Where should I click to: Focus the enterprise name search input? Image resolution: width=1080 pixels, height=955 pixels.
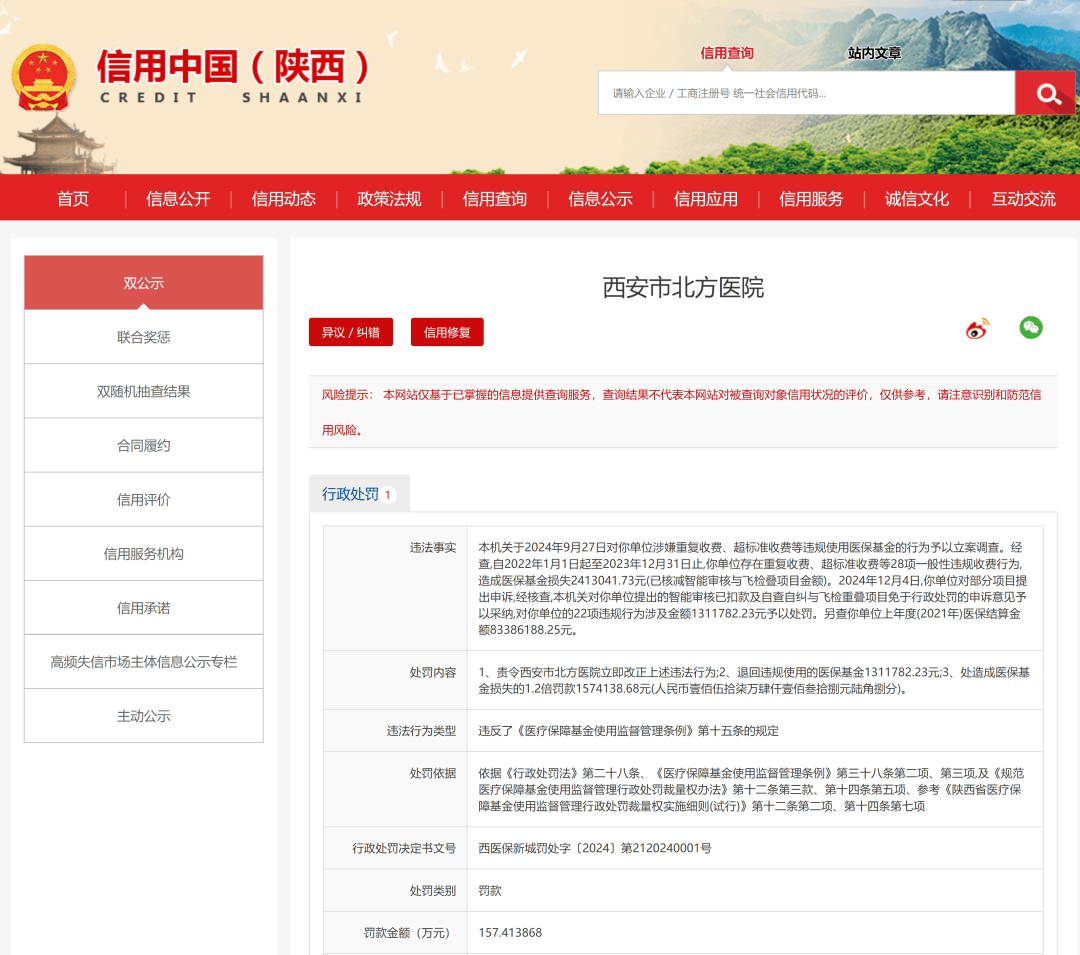(x=807, y=93)
